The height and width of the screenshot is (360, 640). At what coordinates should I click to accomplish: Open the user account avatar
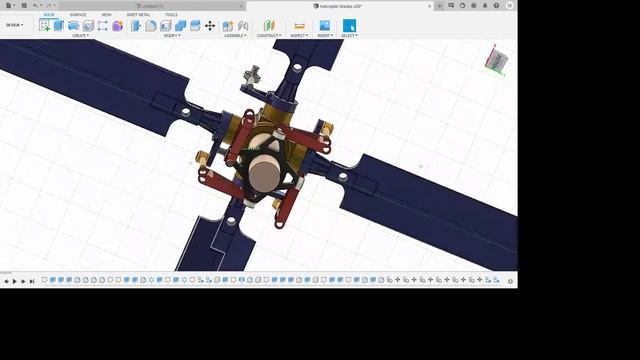(x=509, y=6)
